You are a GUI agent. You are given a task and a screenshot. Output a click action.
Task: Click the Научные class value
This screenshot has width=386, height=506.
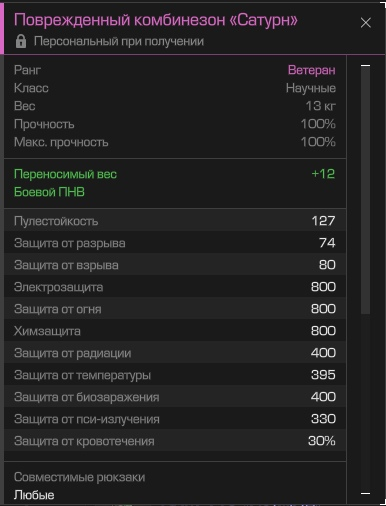[311, 88]
